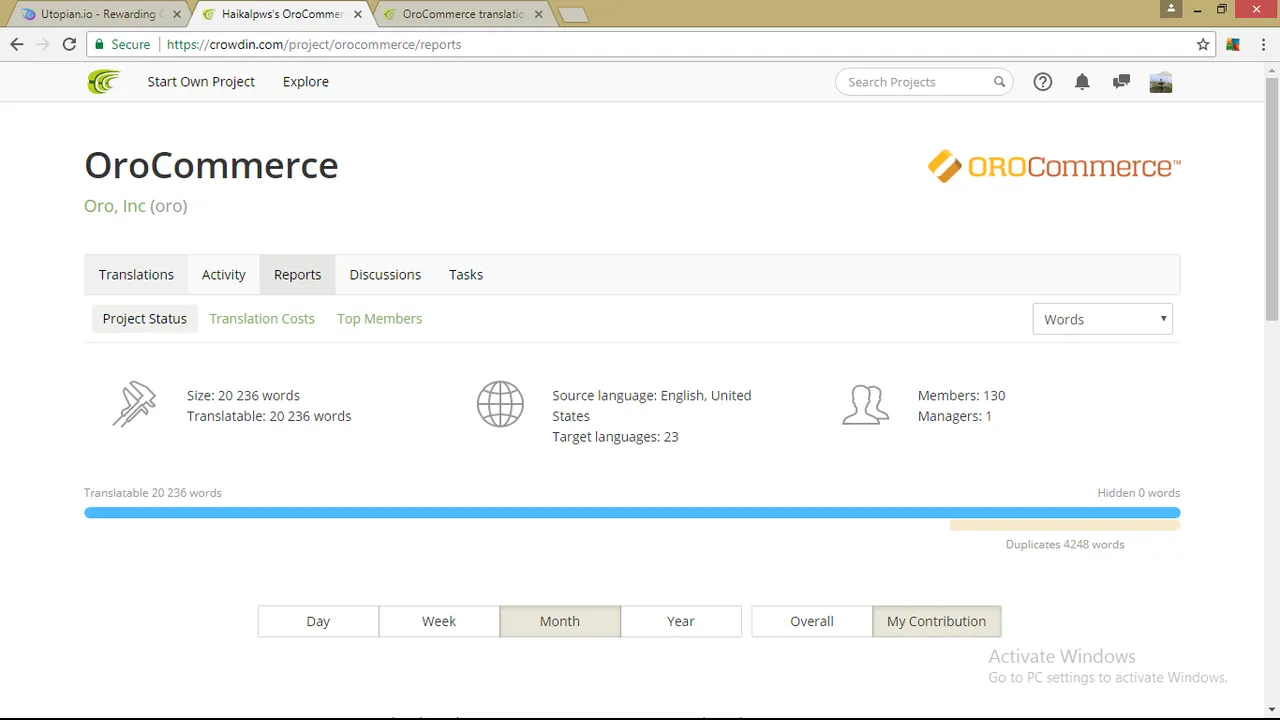Click the Duplicates 4248 words label
This screenshot has height=720, width=1280.
1065,545
